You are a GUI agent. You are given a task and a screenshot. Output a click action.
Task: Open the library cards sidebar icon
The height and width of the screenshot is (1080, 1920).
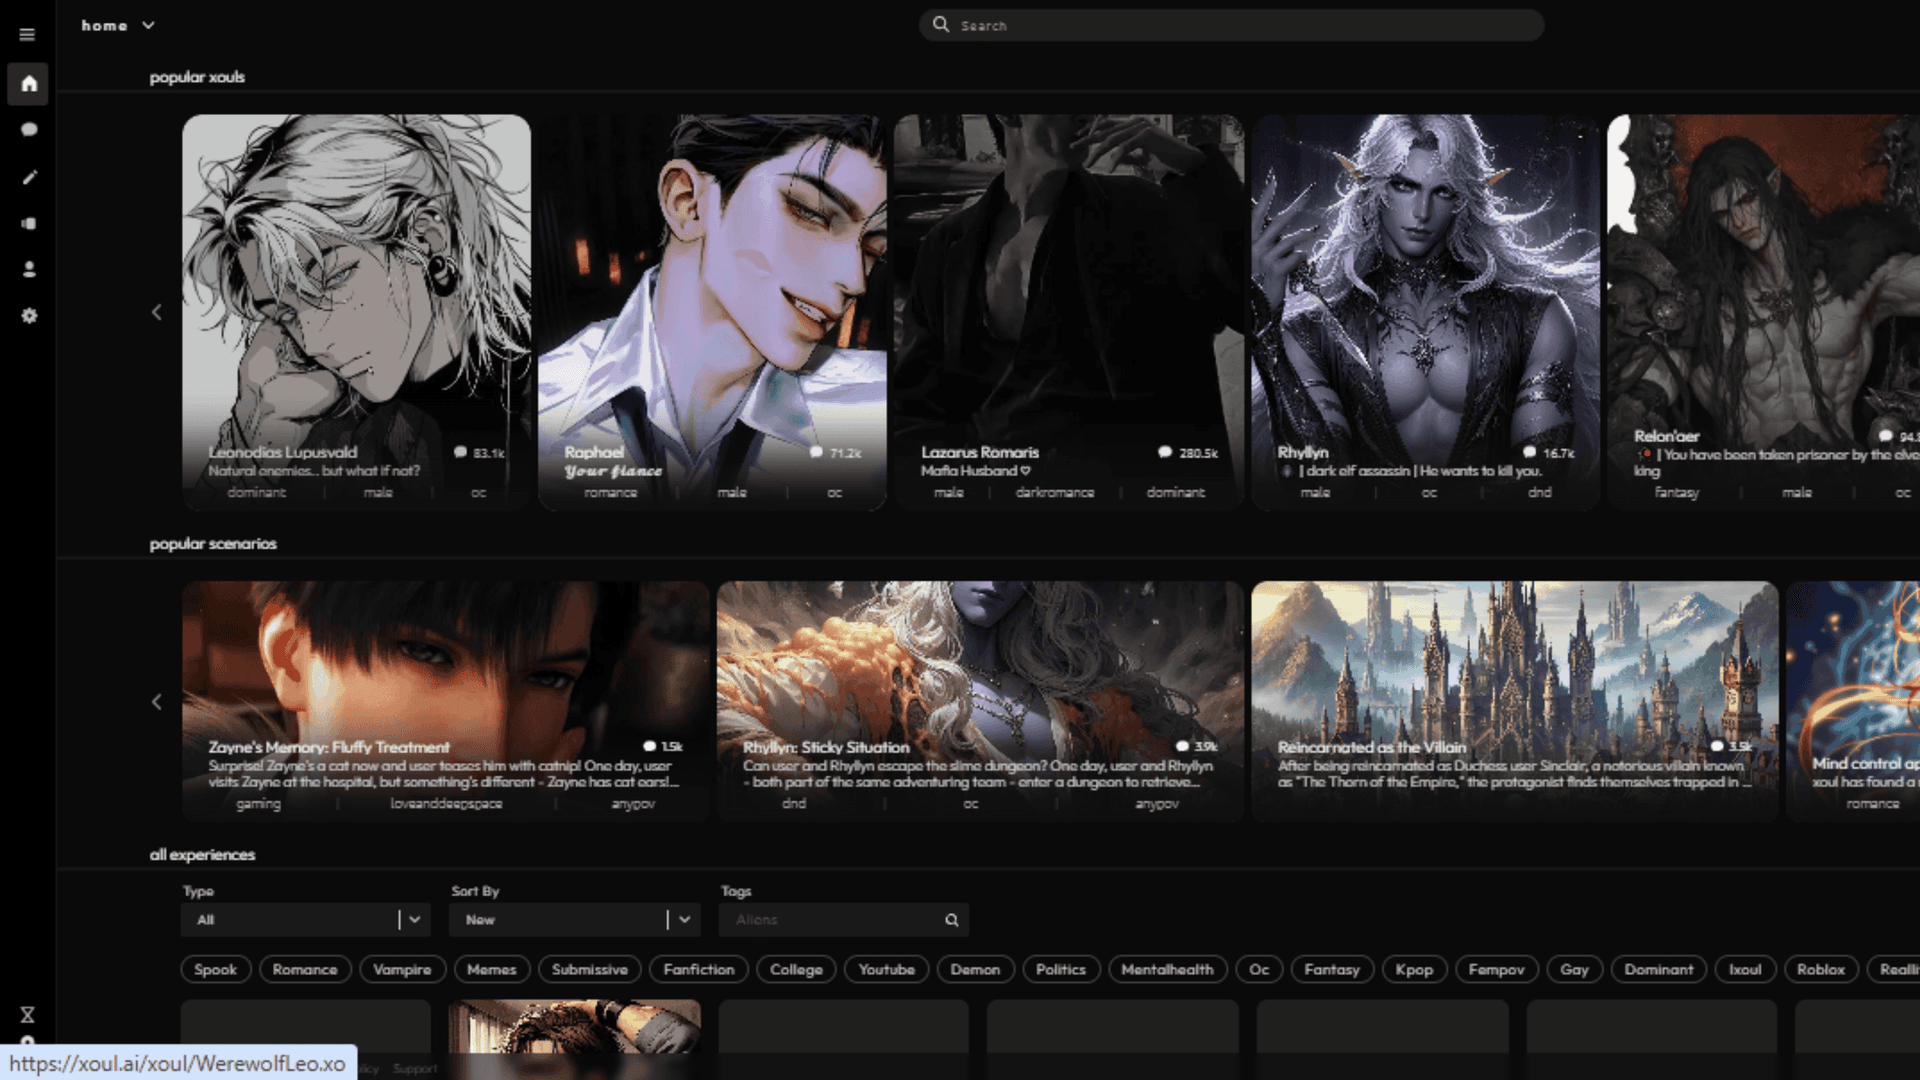tap(29, 223)
